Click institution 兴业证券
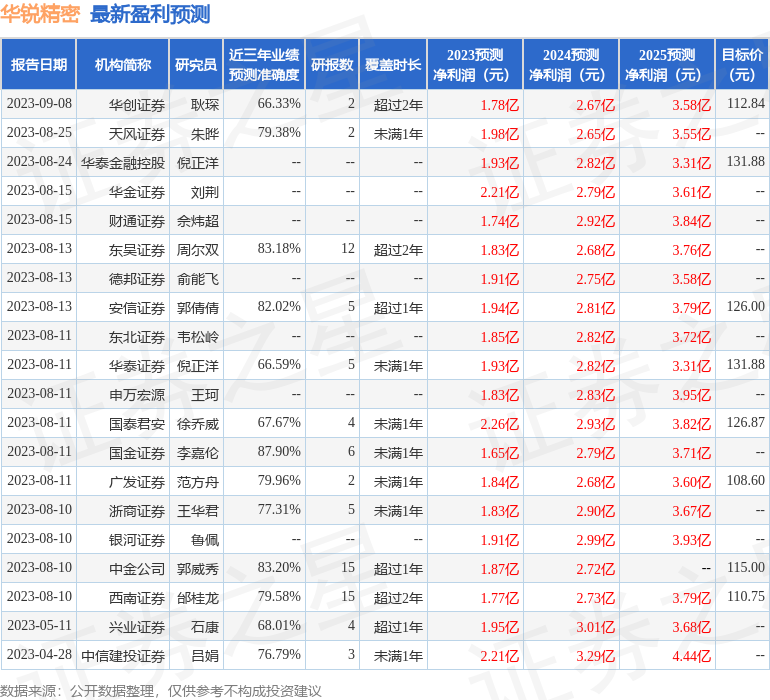Viewport: 770px width, 700px height. [x=137, y=626]
